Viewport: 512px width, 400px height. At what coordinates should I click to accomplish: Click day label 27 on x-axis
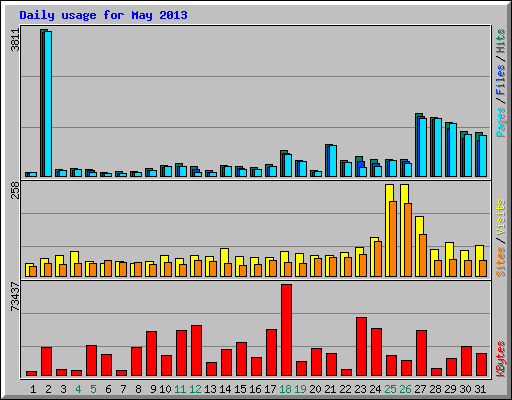point(420,389)
